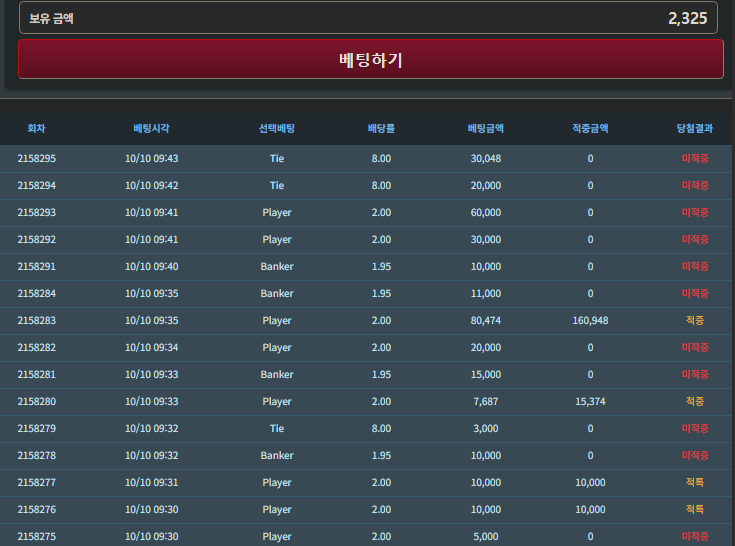
Task: Click bet amount 11,000
Action: (486, 293)
